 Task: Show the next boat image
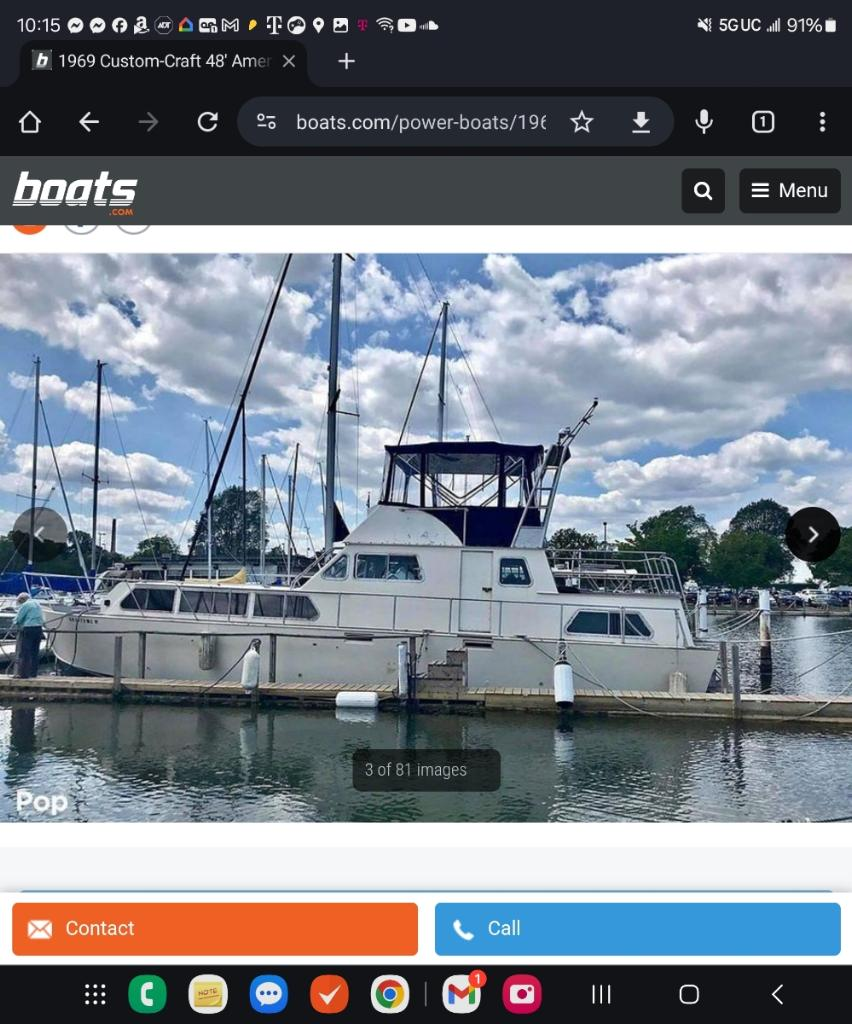coord(812,535)
